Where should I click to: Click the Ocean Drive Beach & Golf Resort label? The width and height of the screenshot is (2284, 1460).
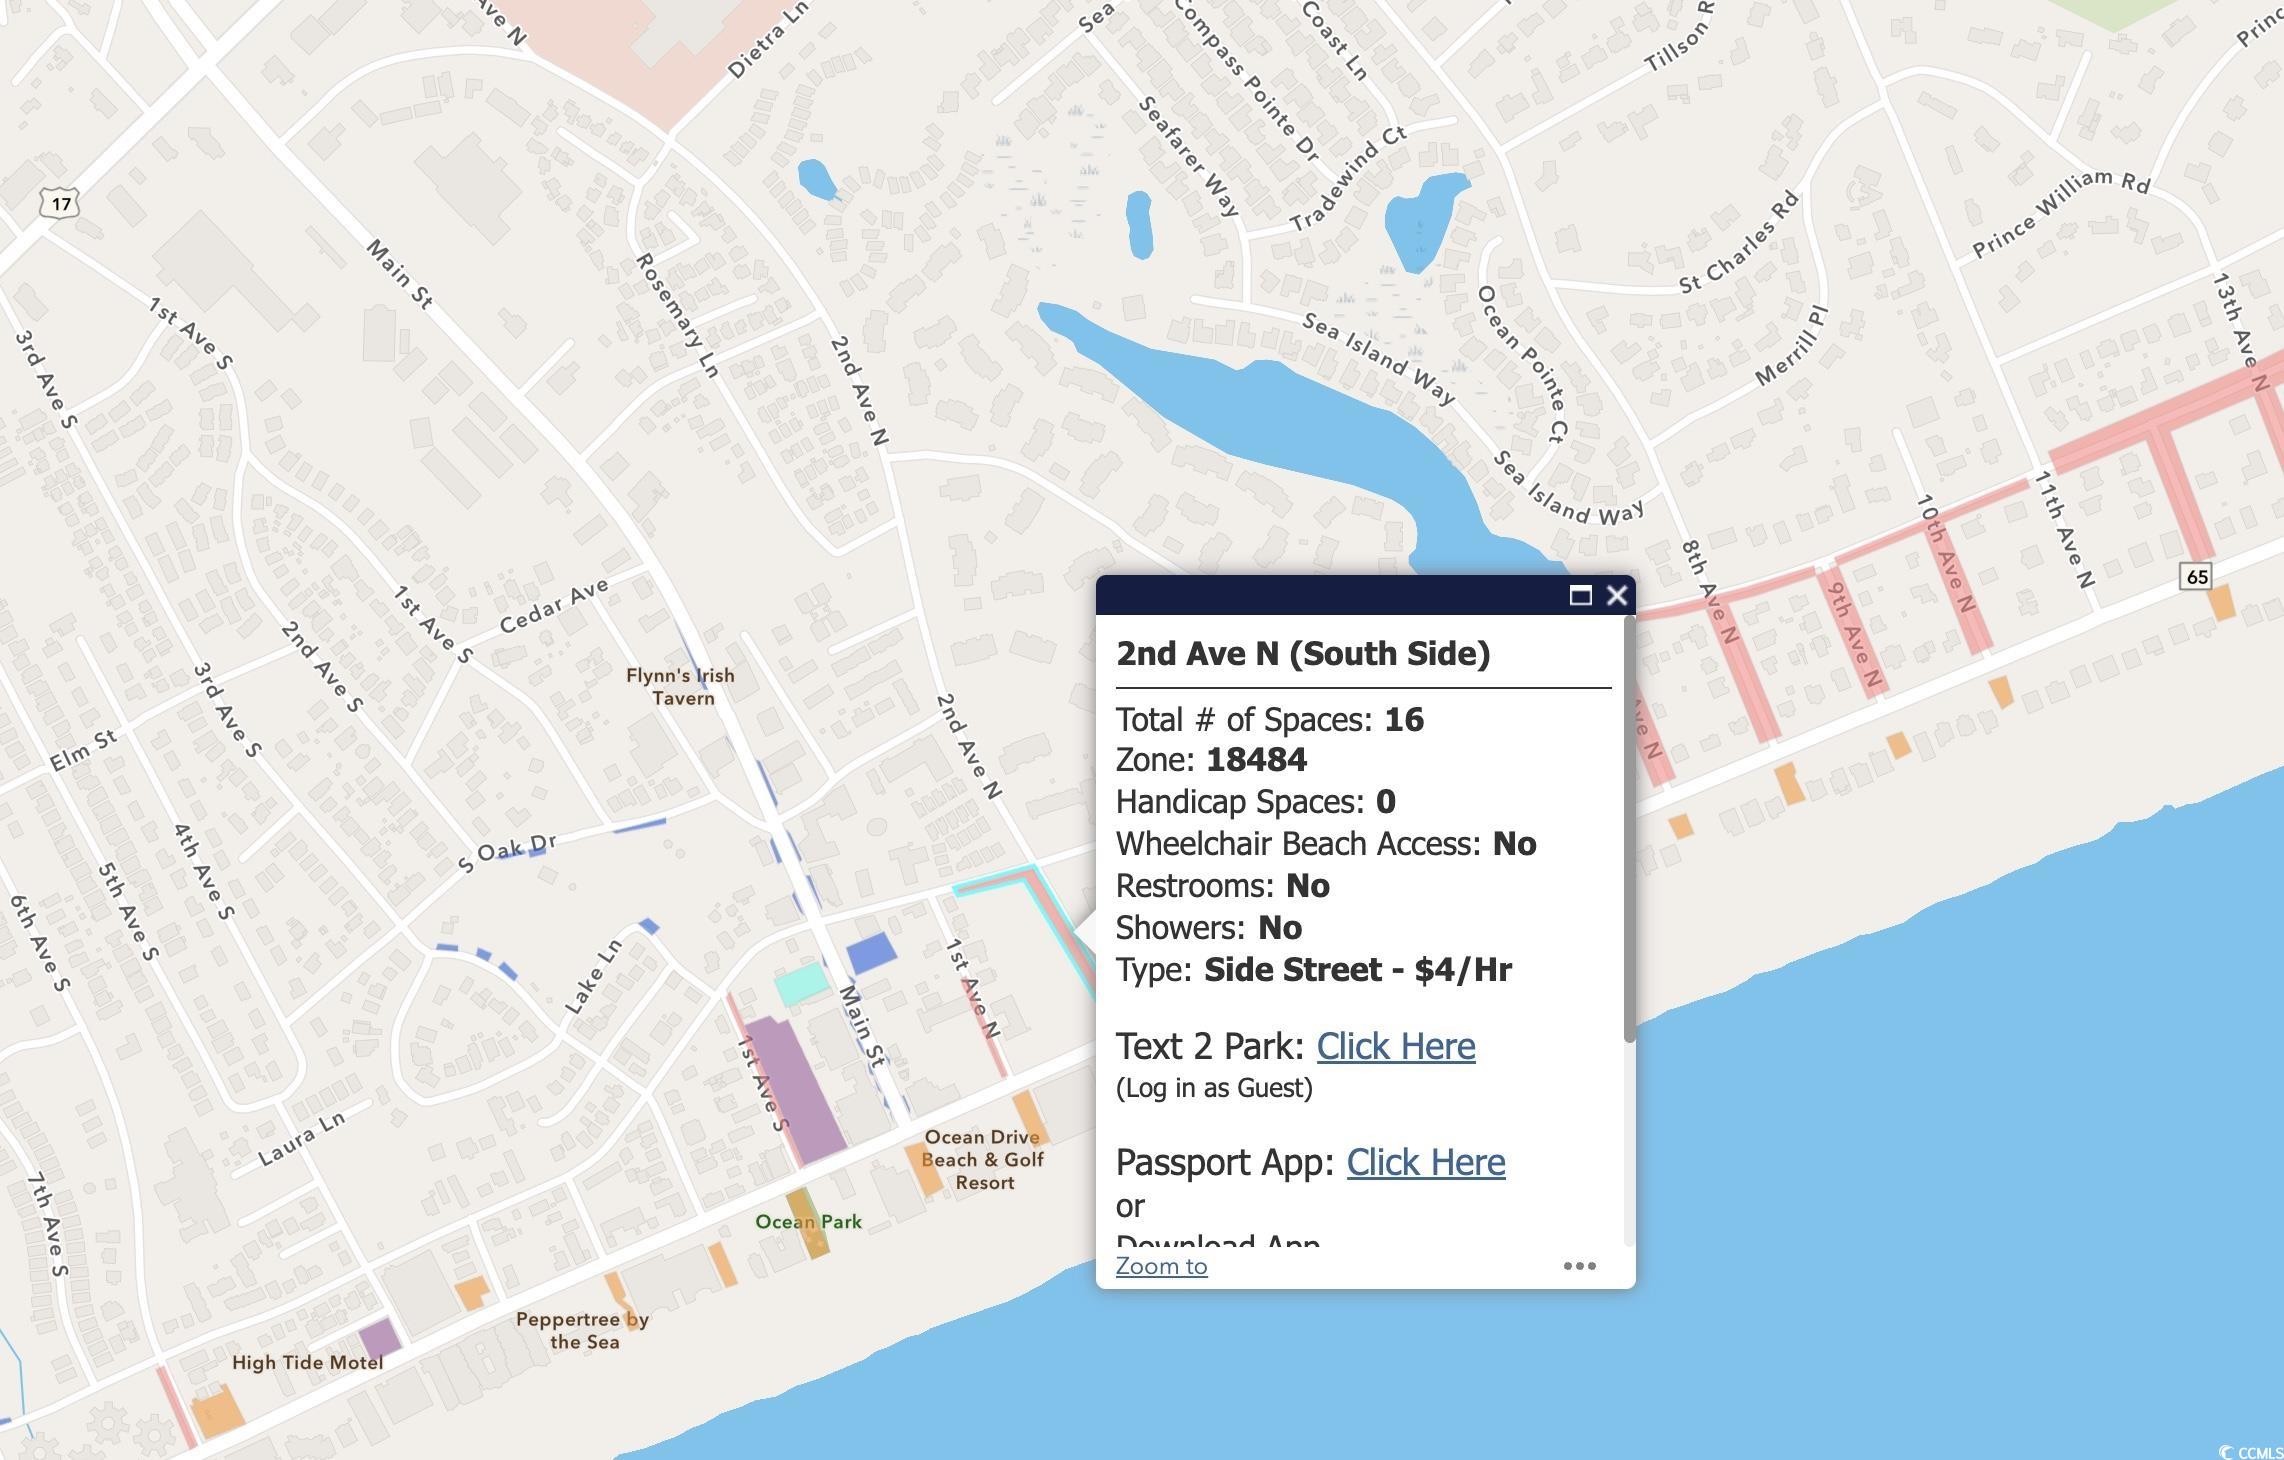coord(982,1160)
